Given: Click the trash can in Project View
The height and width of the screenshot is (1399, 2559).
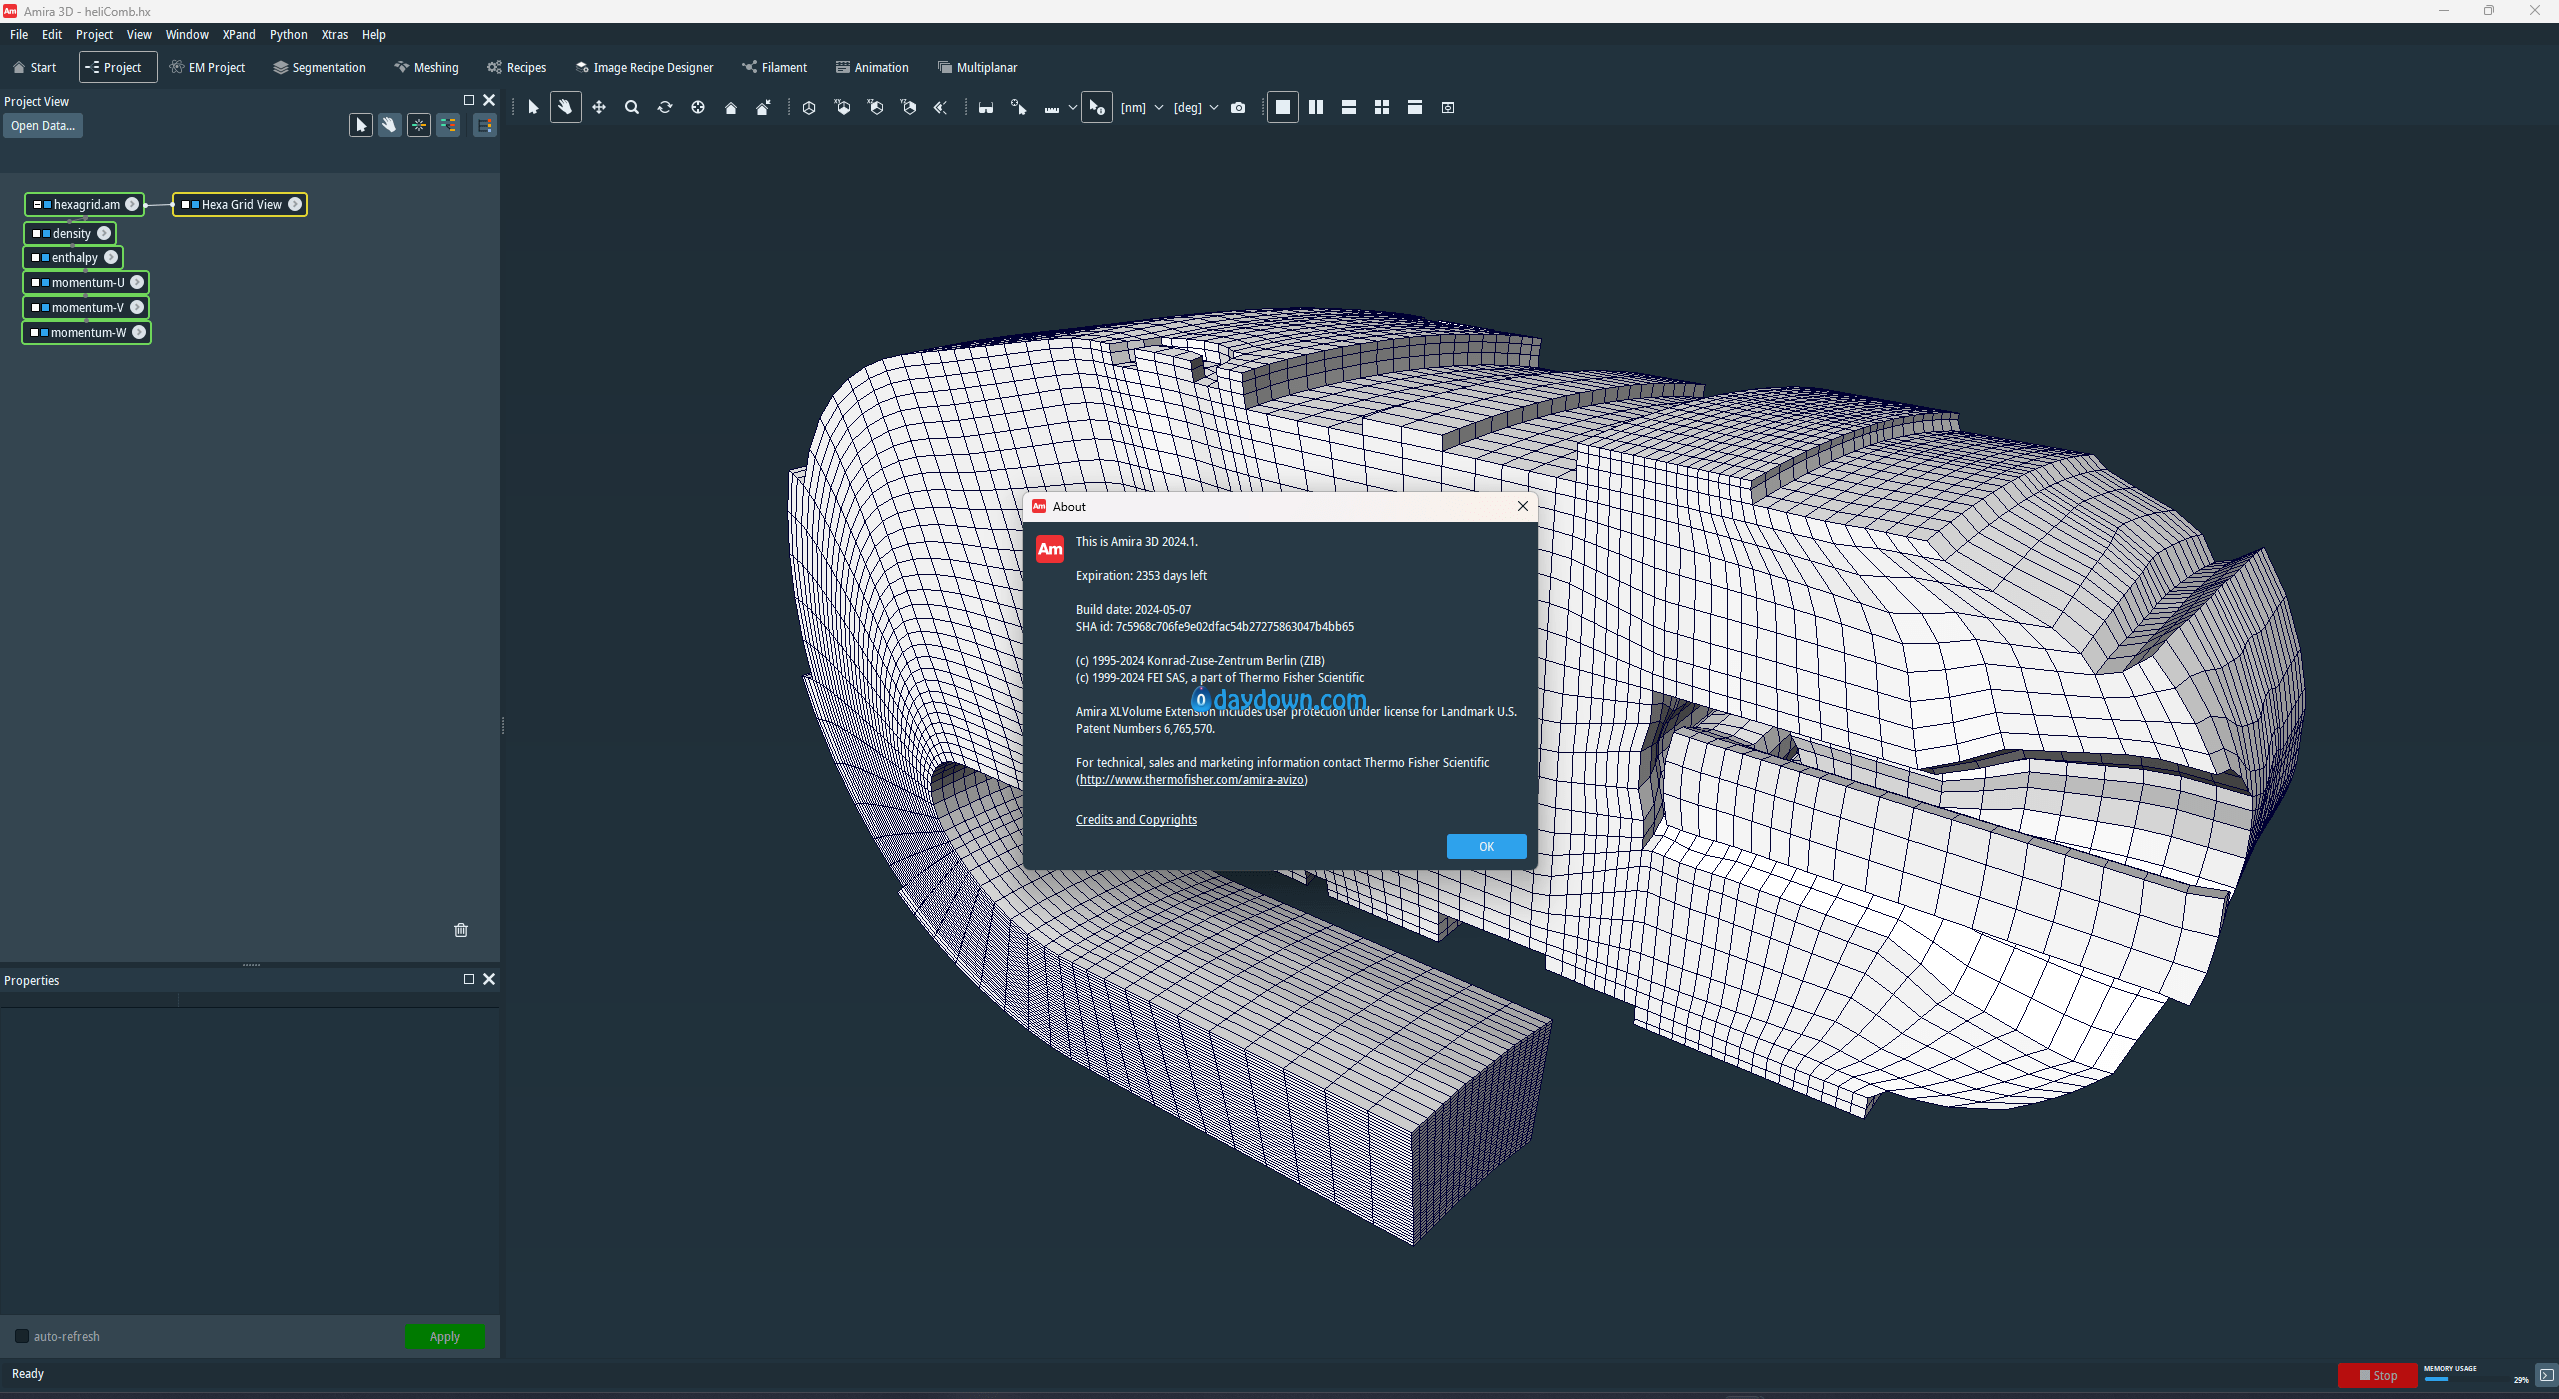Looking at the screenshot, I should point(461,930).
